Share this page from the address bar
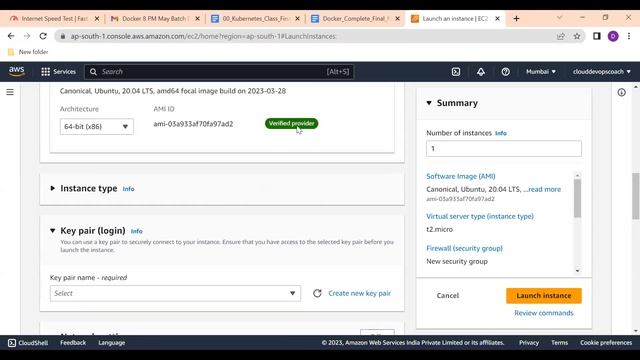This screenshot has width=640, height=360. 561,36
